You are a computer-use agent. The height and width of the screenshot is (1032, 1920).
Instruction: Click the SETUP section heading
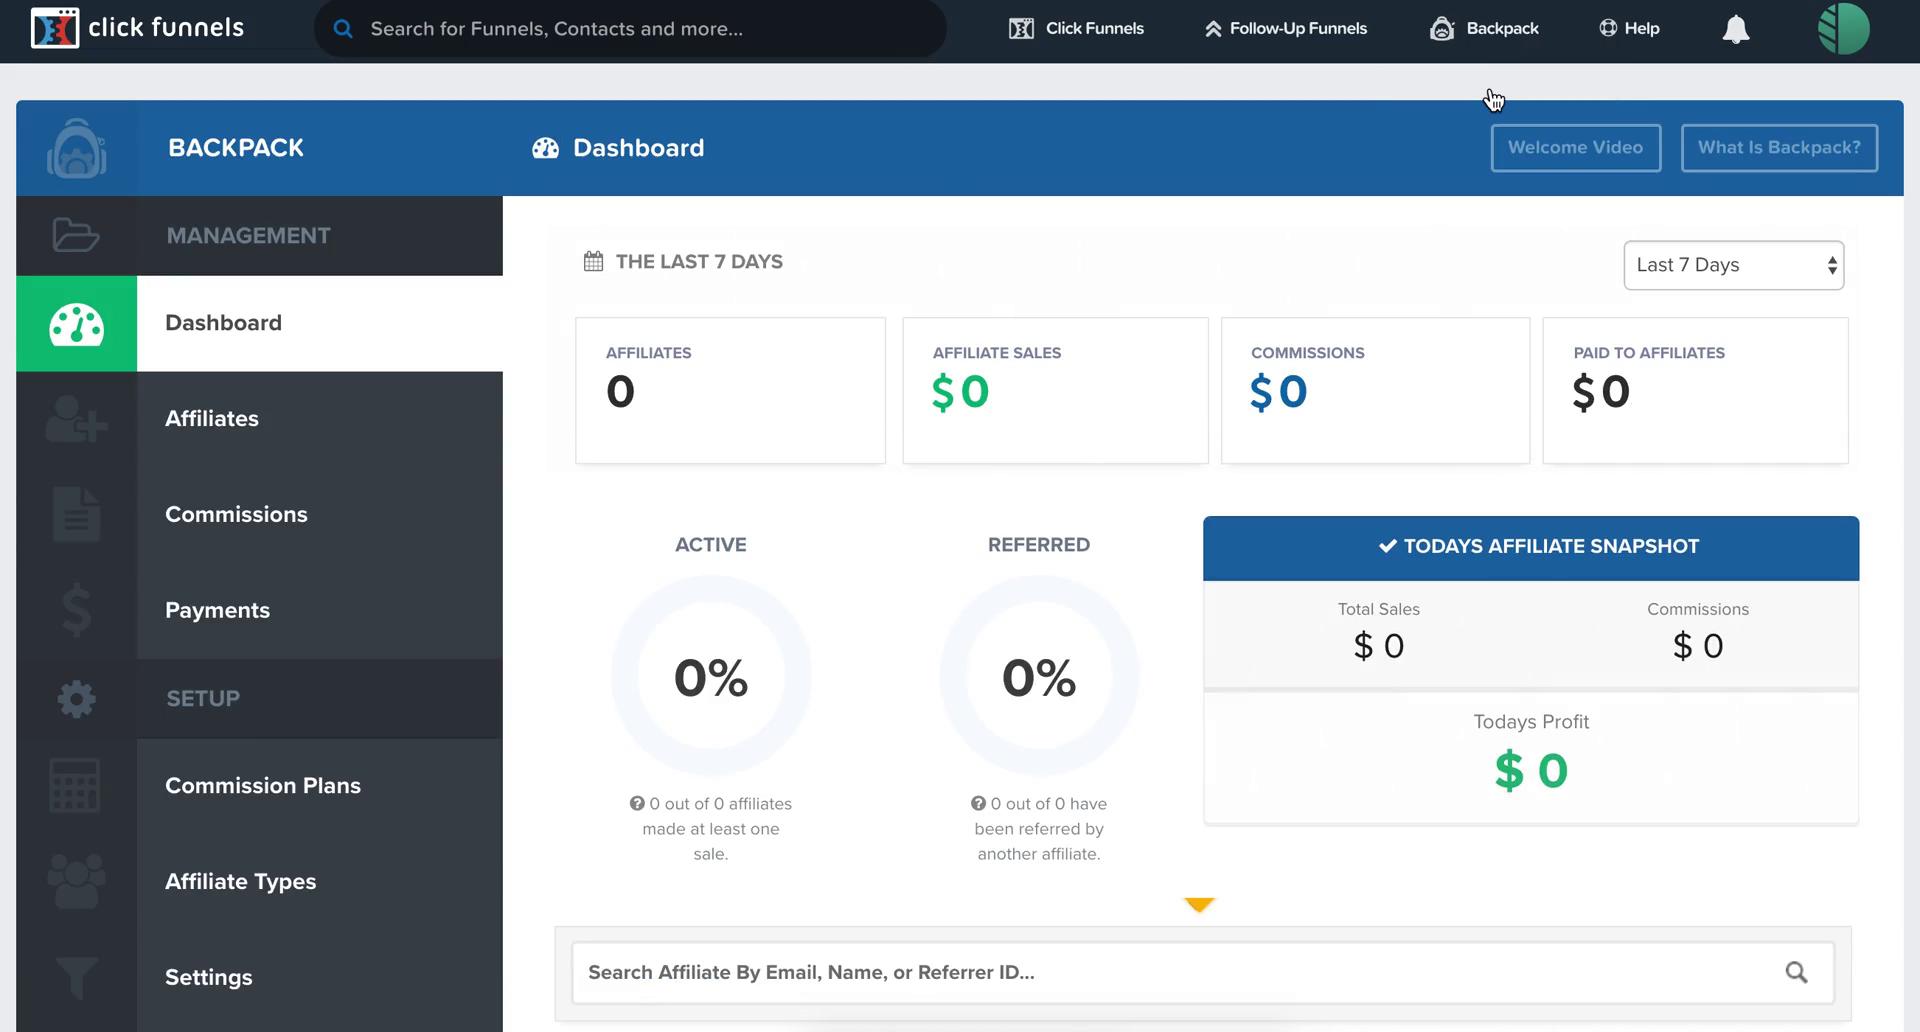point(203,699)
